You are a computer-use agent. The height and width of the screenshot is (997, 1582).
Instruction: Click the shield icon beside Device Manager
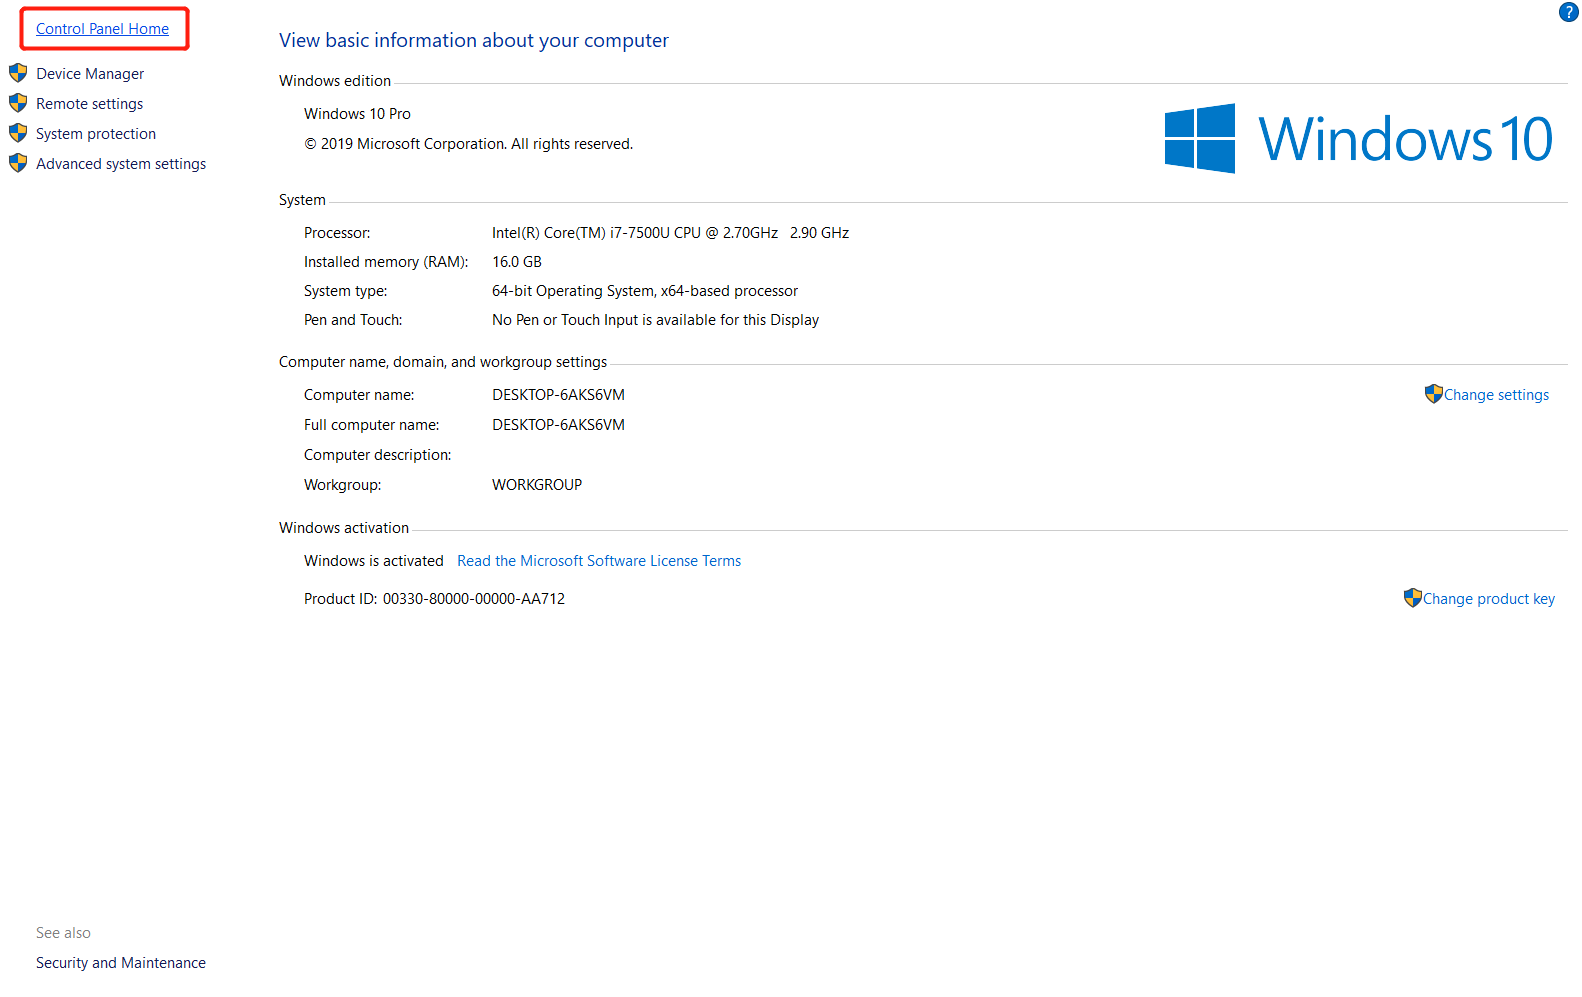(18, 73)
